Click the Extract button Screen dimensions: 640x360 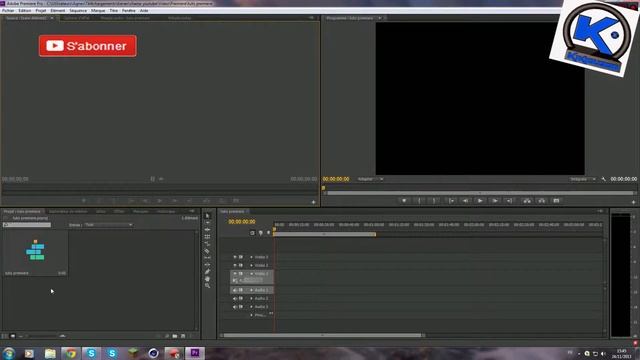click(x=542, y=201)
